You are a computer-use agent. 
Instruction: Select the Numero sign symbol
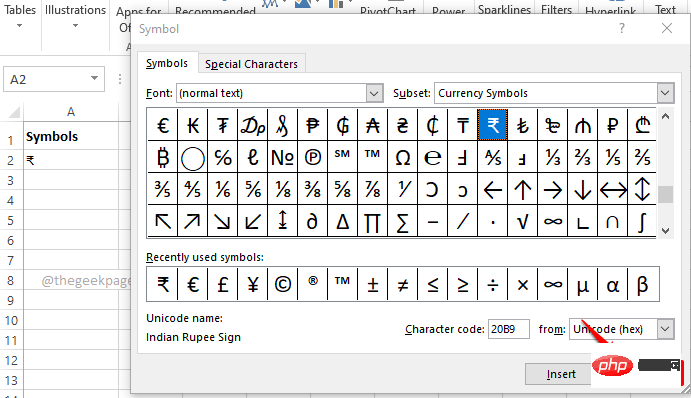click(x=282, y=157)
